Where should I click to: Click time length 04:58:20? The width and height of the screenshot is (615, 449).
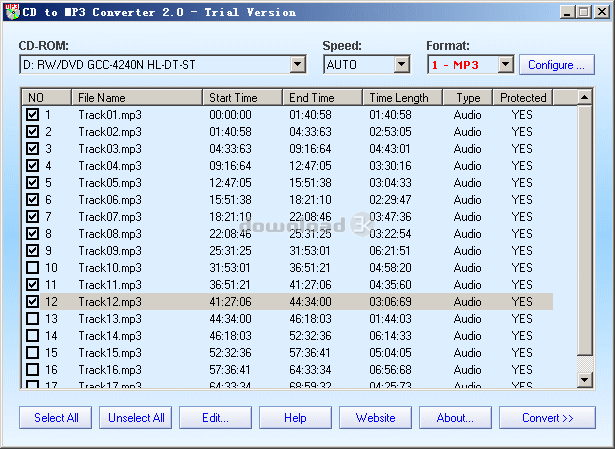[x=390, y=268]
